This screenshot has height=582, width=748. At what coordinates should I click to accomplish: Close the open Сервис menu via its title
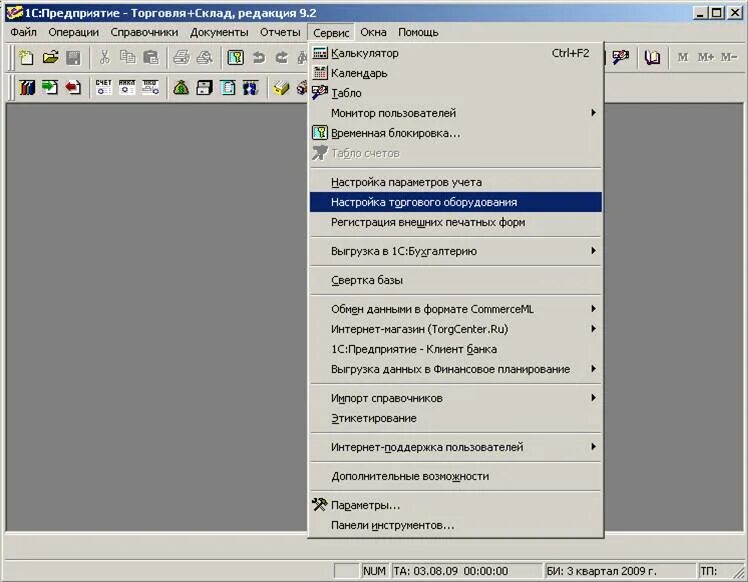pyautogui.click(x=331, y=32)
